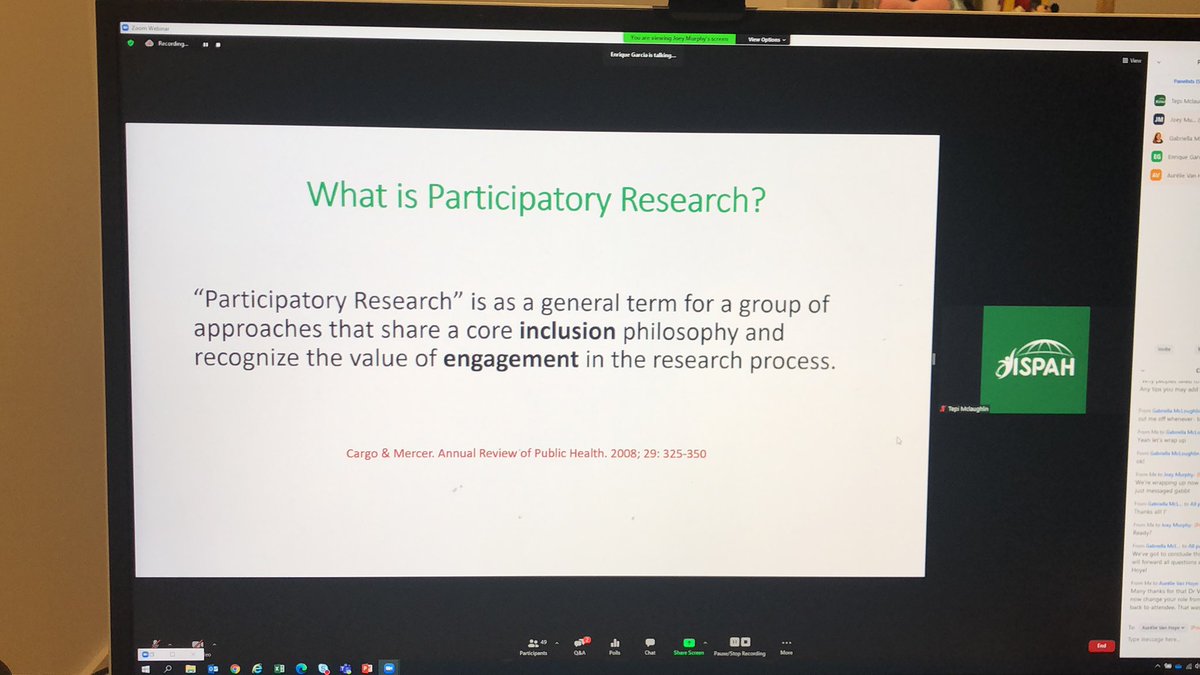
Task: Select Enrique Garcia EG panelist
Action: point(1176,156)
